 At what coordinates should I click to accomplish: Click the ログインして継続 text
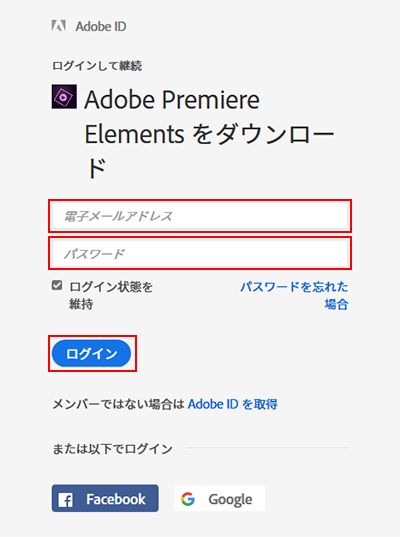(x=97, y=65)
